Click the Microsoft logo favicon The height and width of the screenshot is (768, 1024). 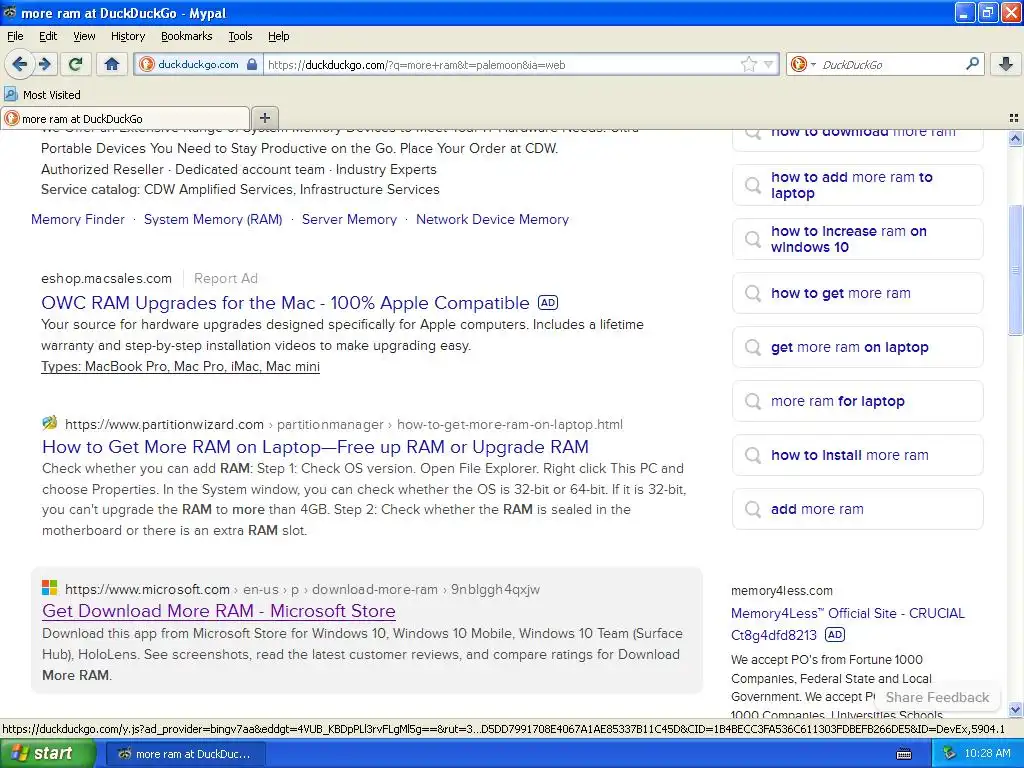[x=50, y=588]
